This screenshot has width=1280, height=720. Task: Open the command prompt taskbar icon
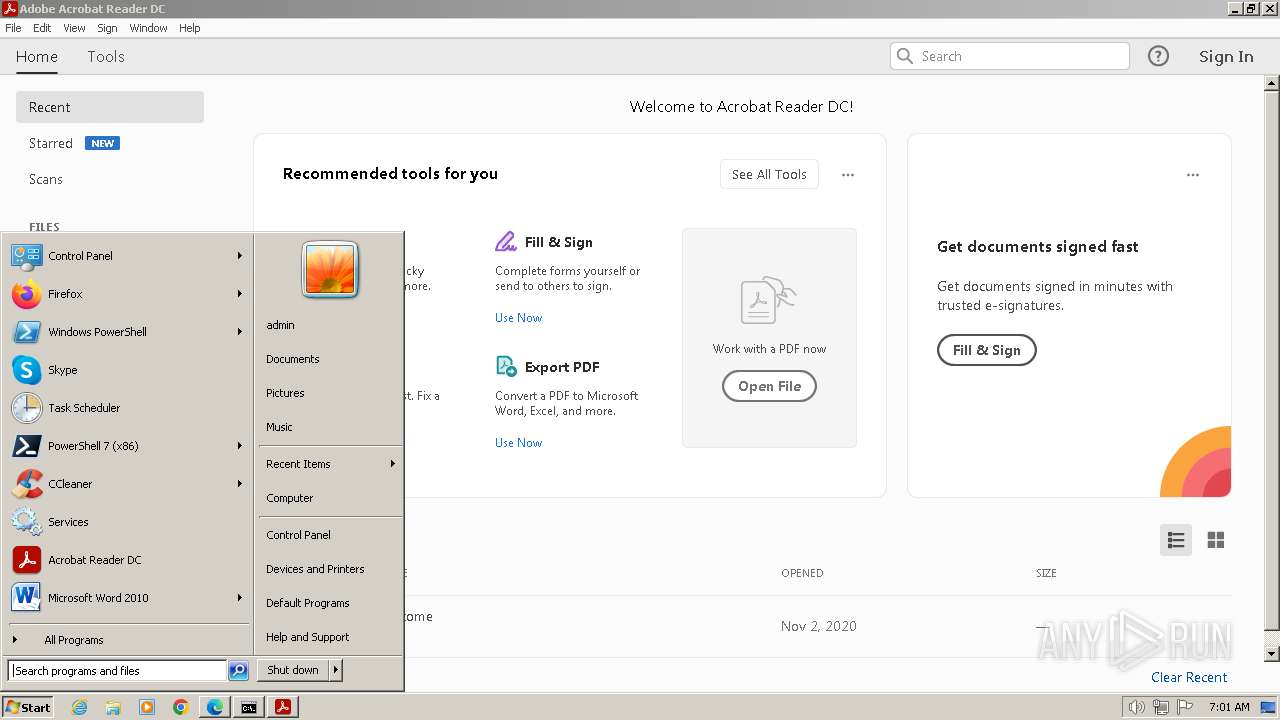click(x=248, y=707)
